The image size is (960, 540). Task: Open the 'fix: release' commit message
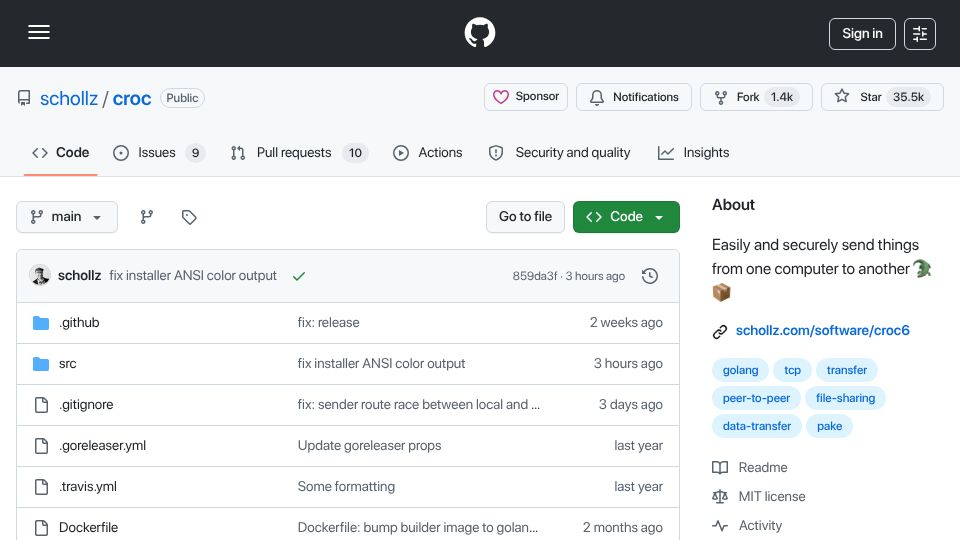click(328, 323)
